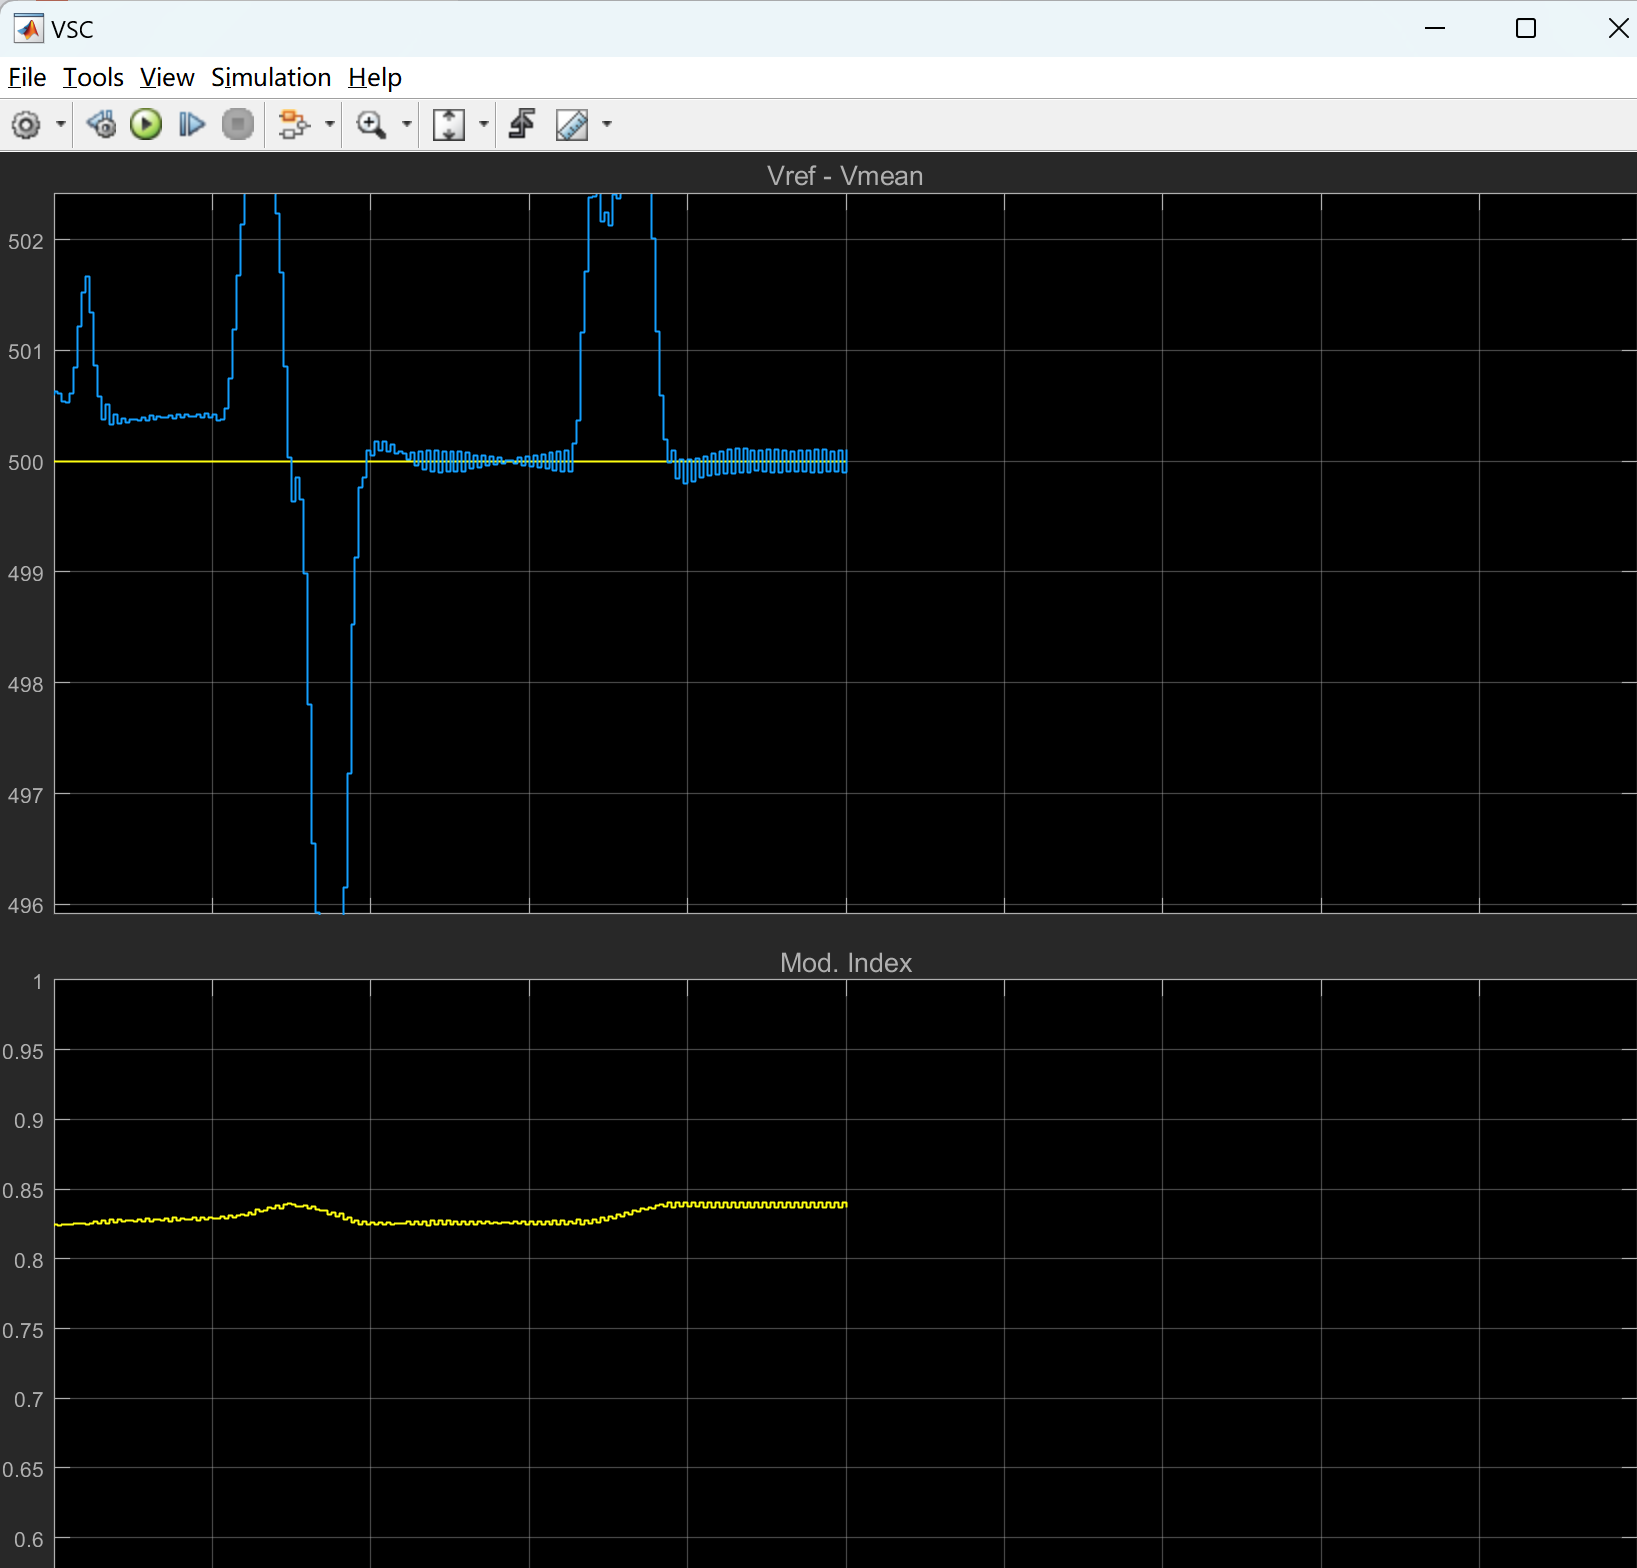This screenshot has width=1637, height=1568.
Task: Open the Configuration Properties gear icon
Action: [26, 125]
